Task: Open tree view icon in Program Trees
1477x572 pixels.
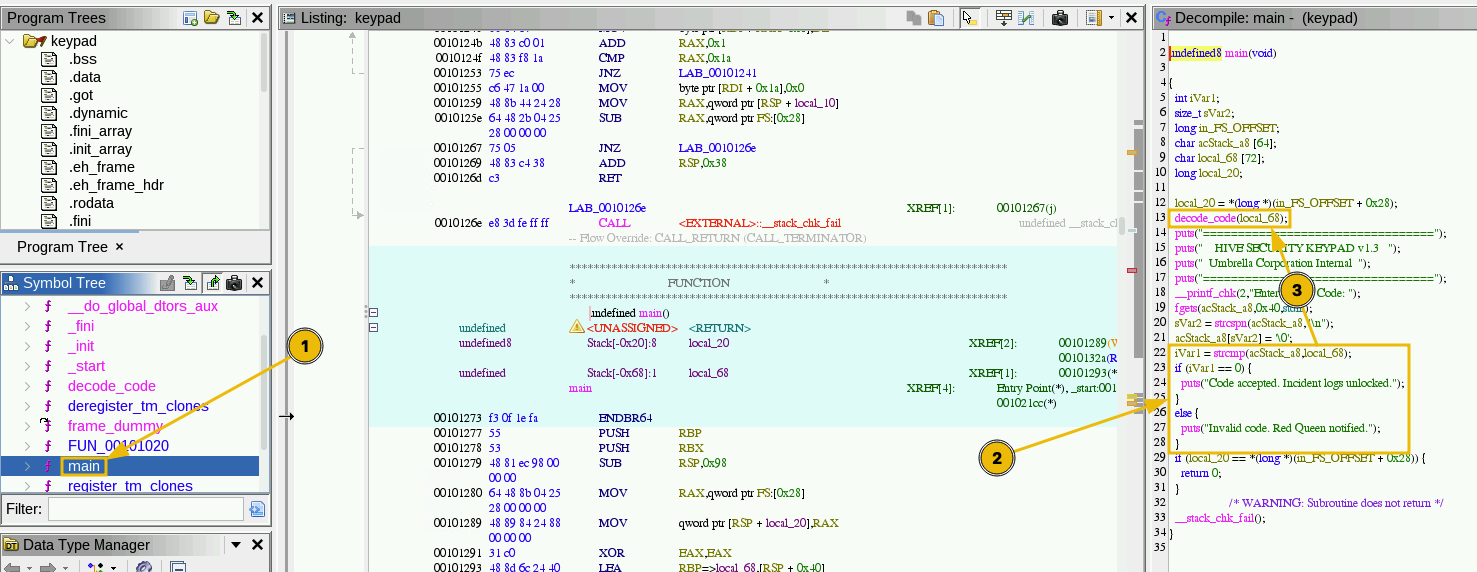Action: click(211, 17)
